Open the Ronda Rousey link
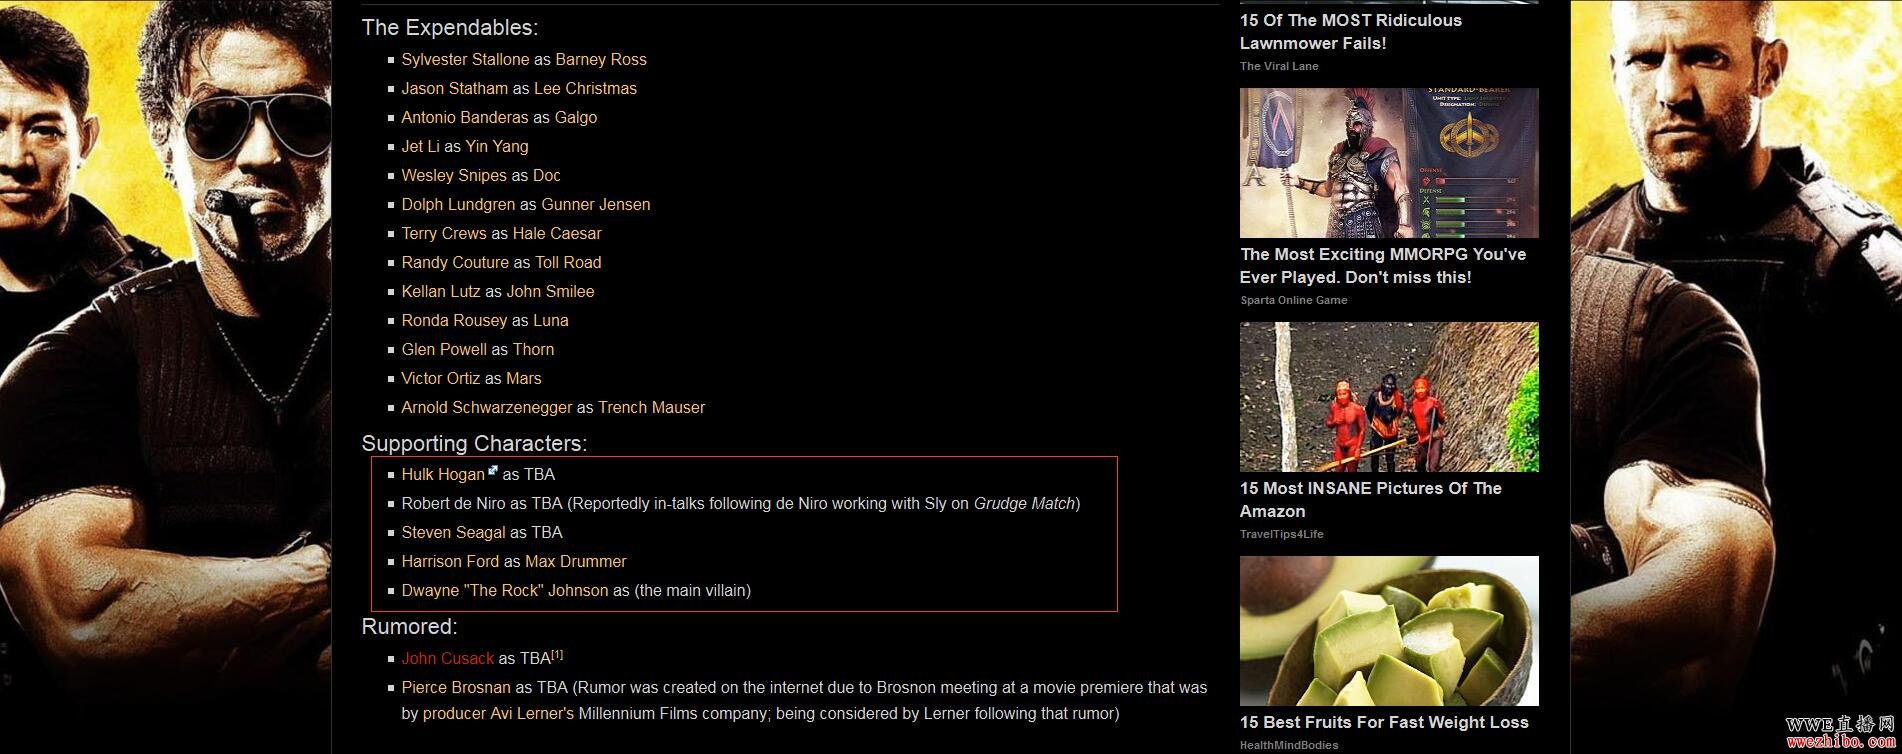The image size is (1902, 754). tap(454, 320)
